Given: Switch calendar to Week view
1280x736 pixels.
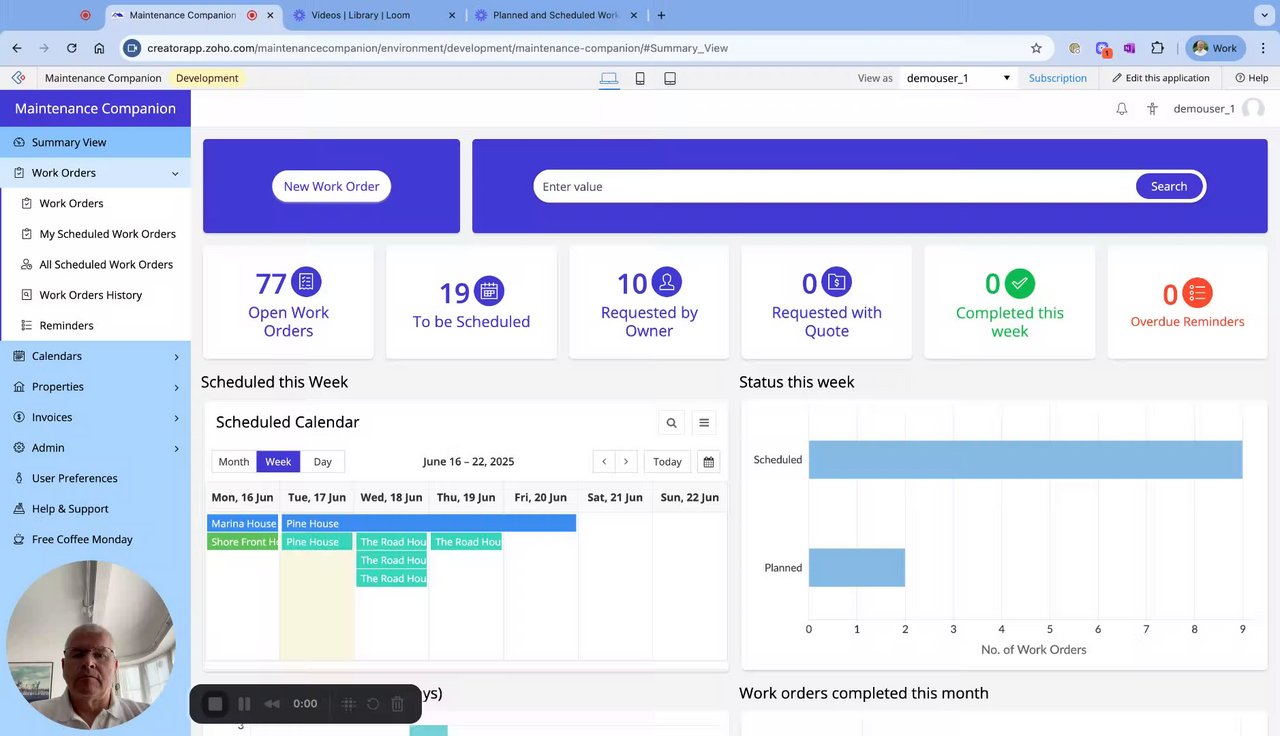Looking at the screenshot, I should (278, 462).
